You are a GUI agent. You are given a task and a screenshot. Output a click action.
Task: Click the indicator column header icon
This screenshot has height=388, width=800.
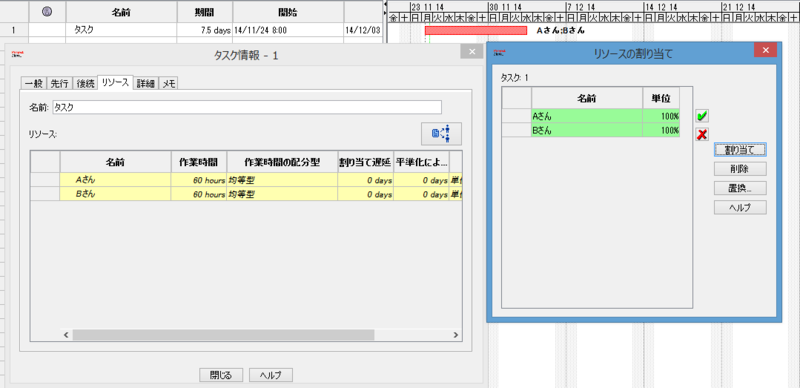[x=47, y=11]
